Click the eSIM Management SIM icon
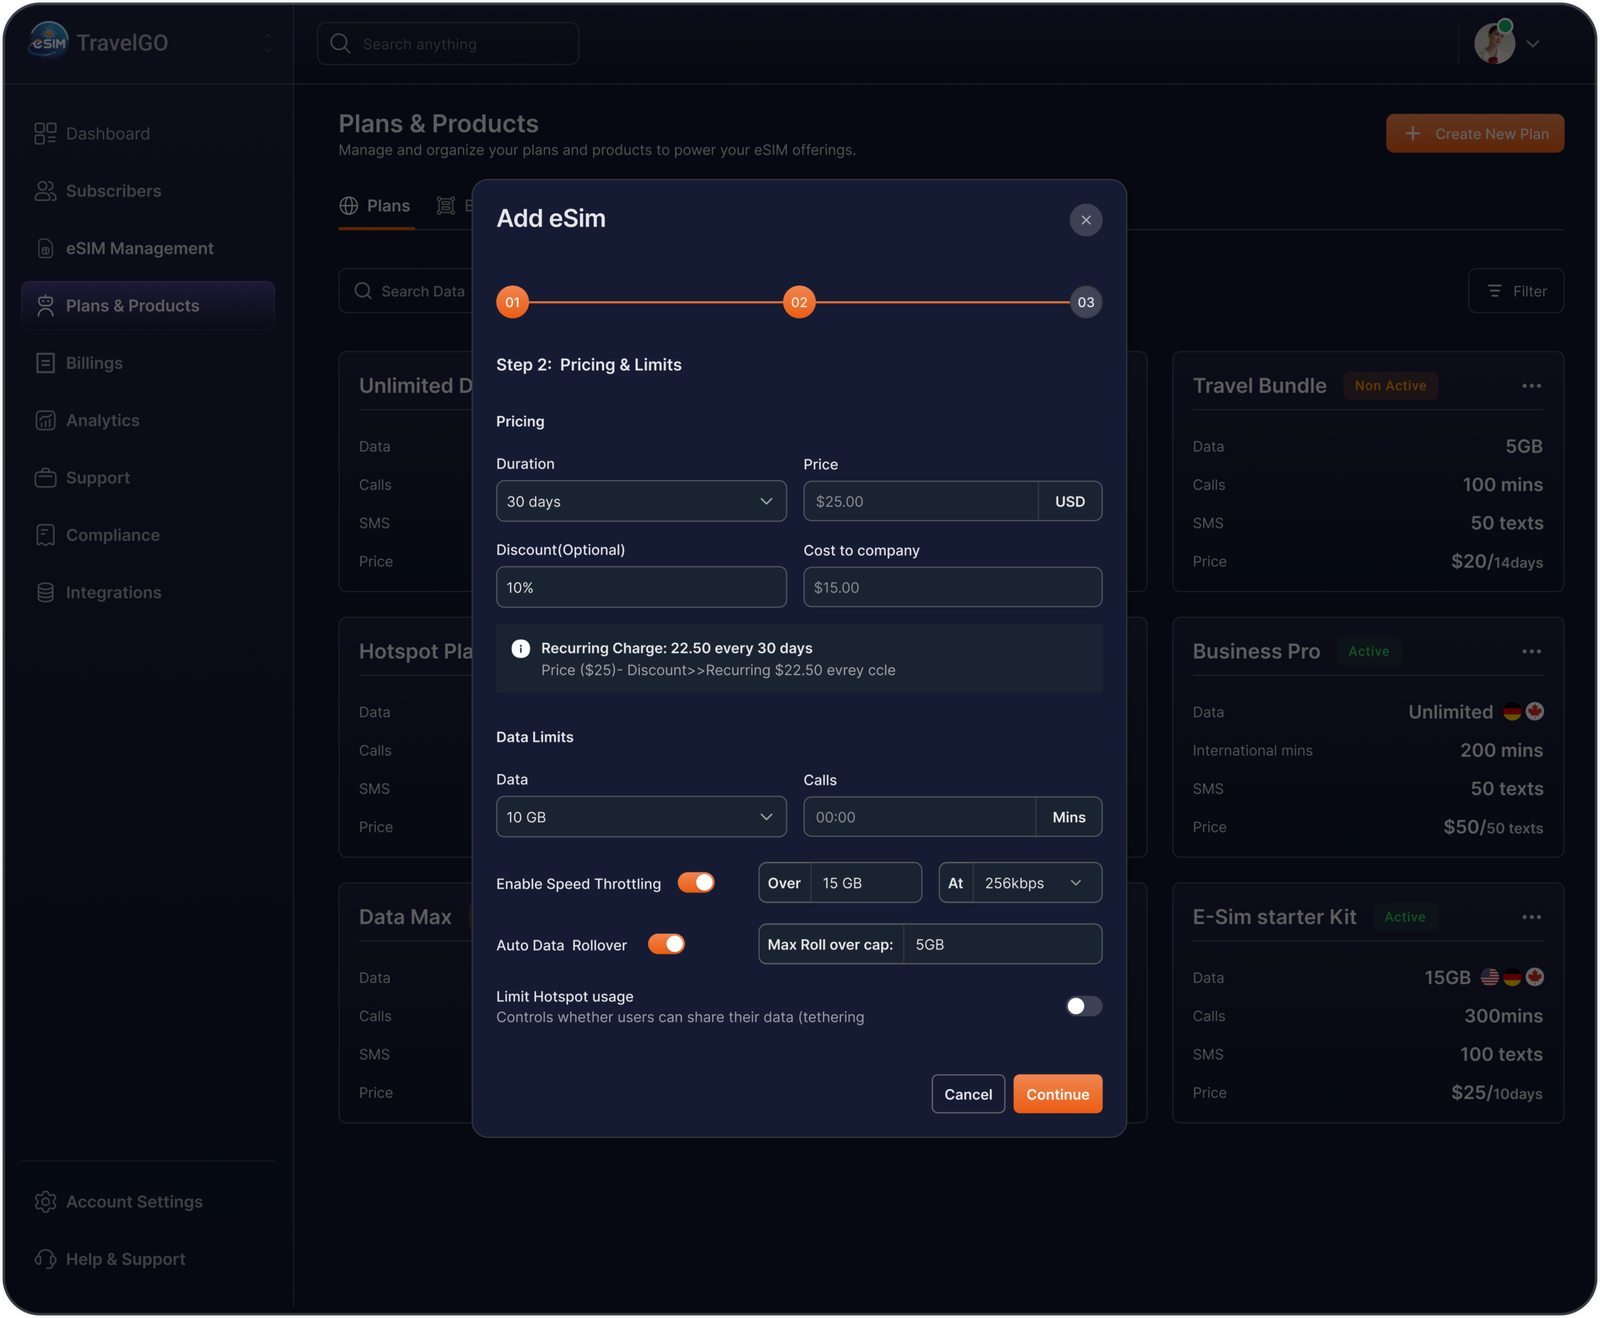Image resolution: width=1600 pixels, height=1318 pixels. click(x=45, y=249)
